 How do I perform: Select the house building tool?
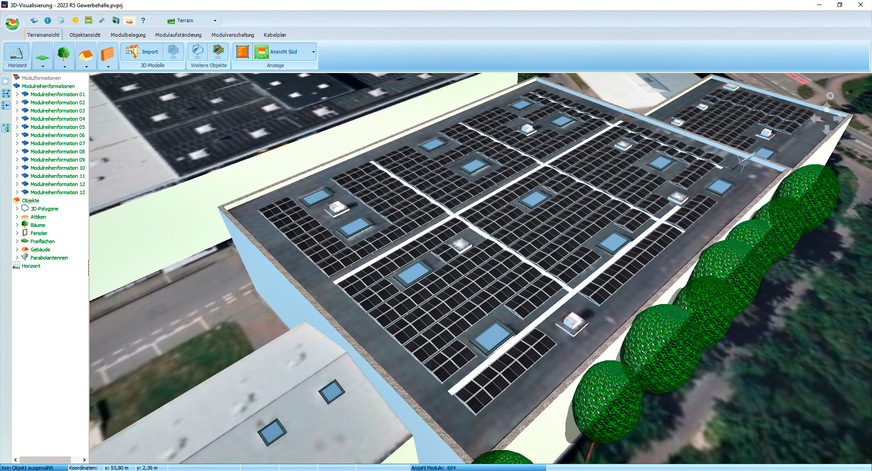86,54
